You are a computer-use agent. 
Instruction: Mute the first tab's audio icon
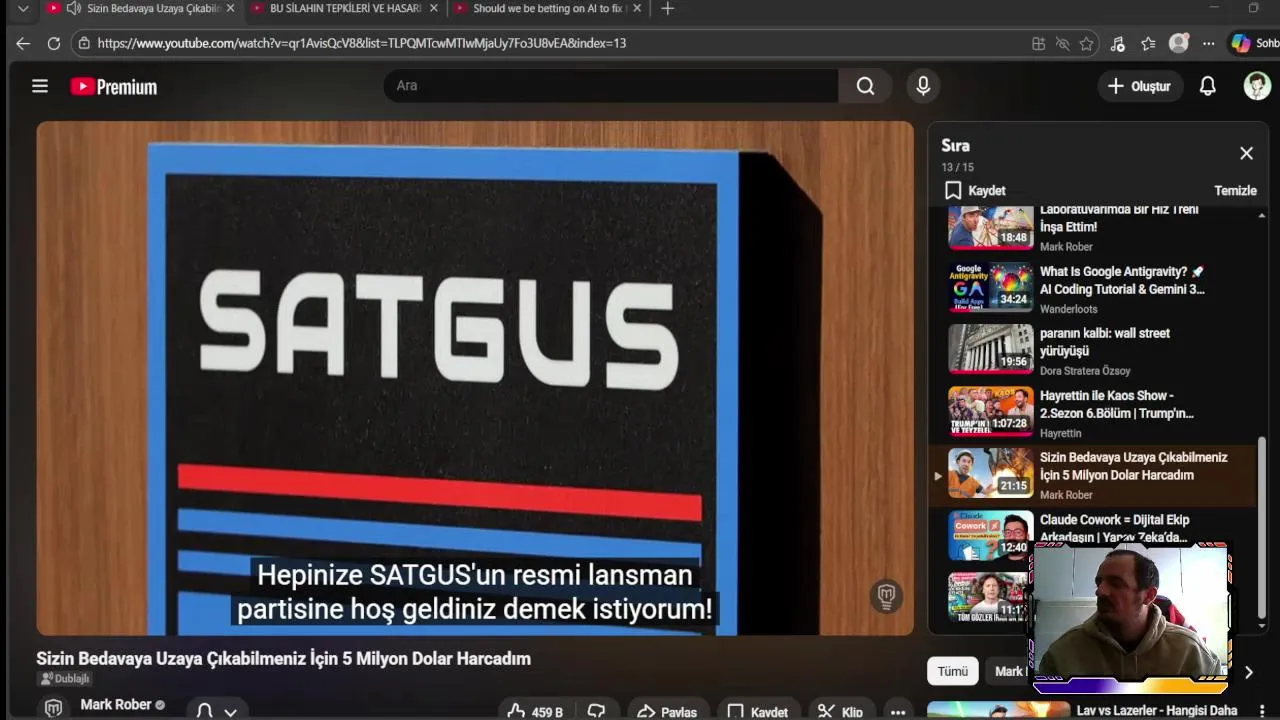click(73, 8)
